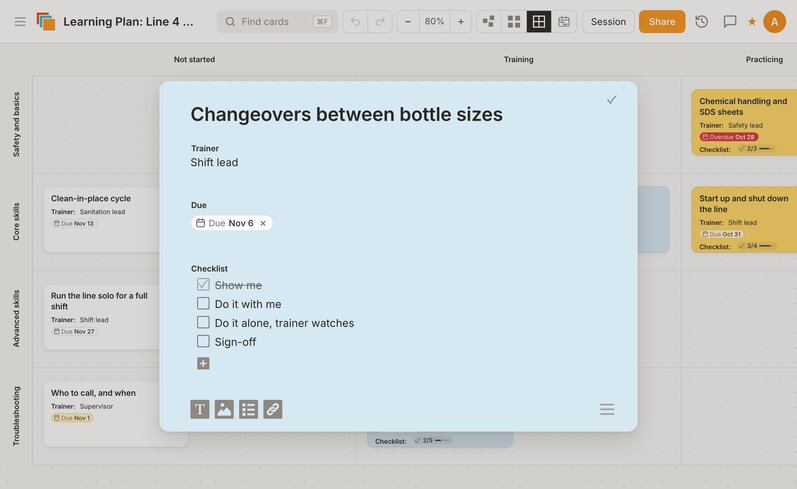This screenshot has width=797, height=489.
Task: Add an image to the card
Action: 224,409
